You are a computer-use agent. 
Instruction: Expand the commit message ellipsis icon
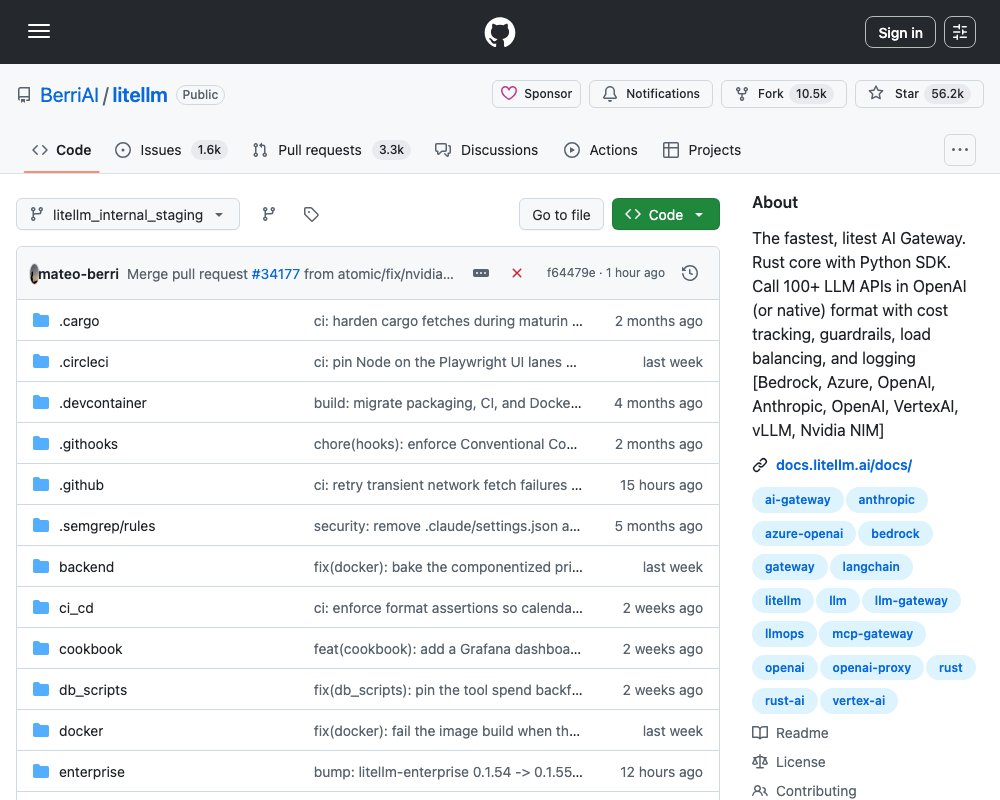pos(481,273)
